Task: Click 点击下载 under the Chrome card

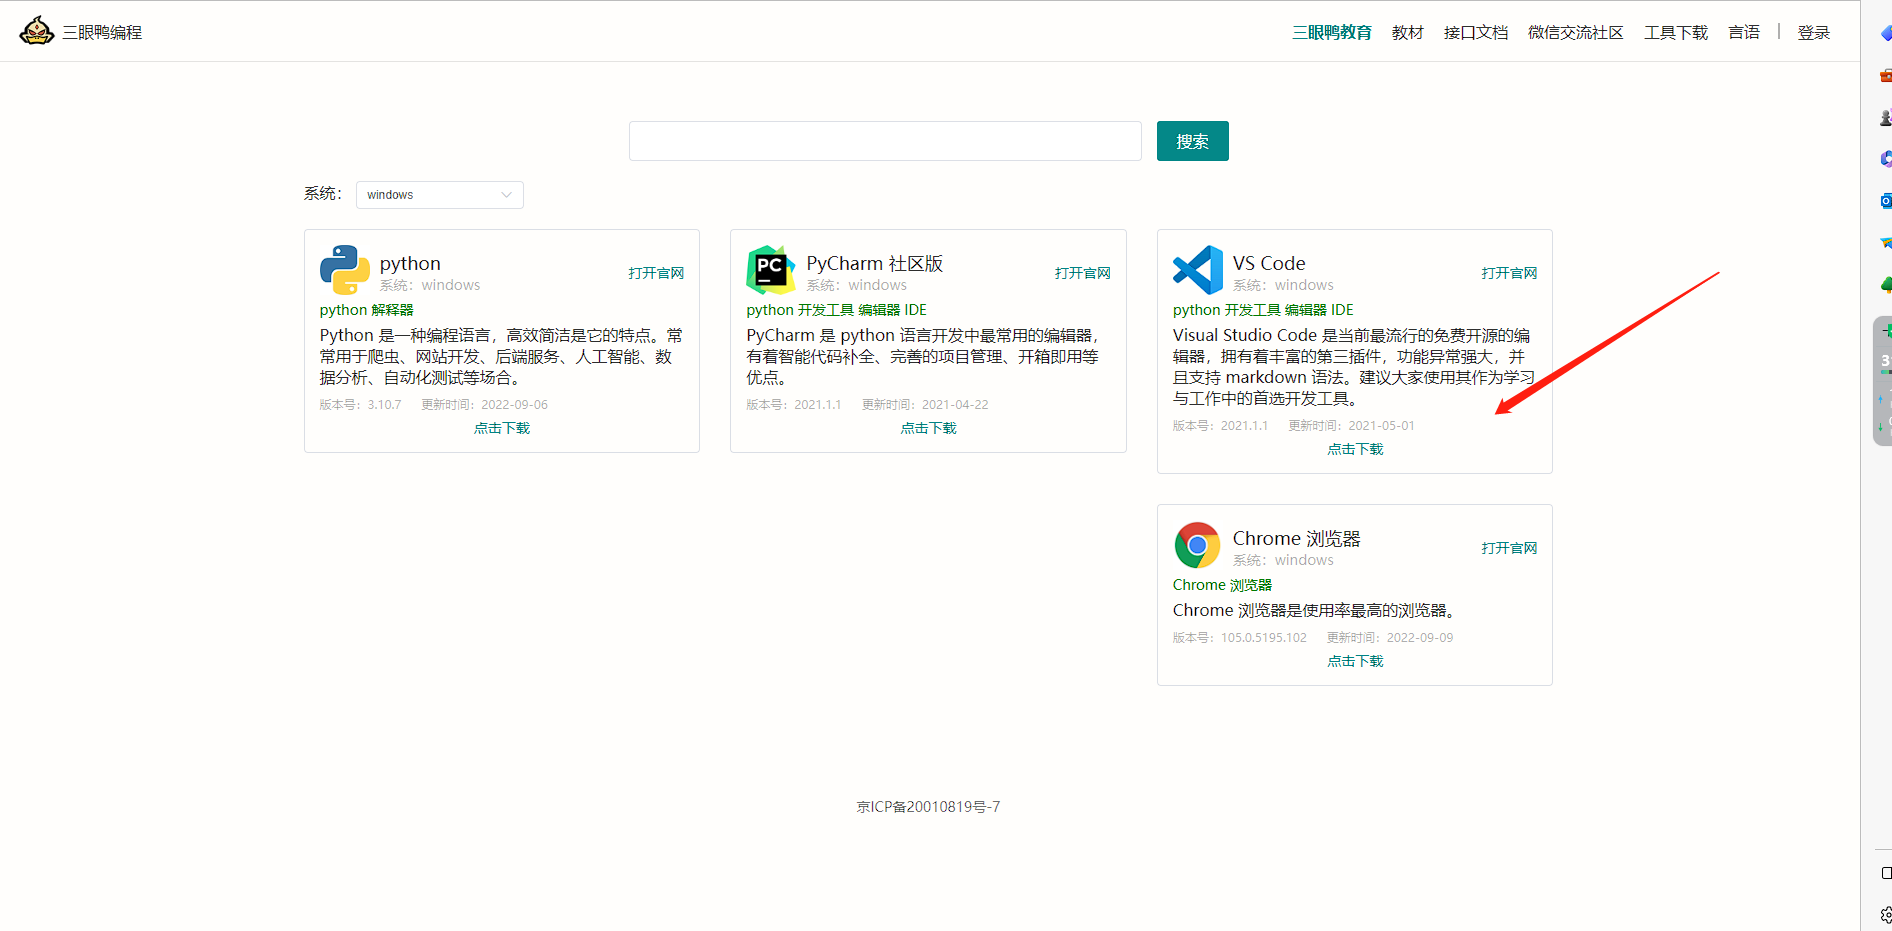Action: (1355, 661)
